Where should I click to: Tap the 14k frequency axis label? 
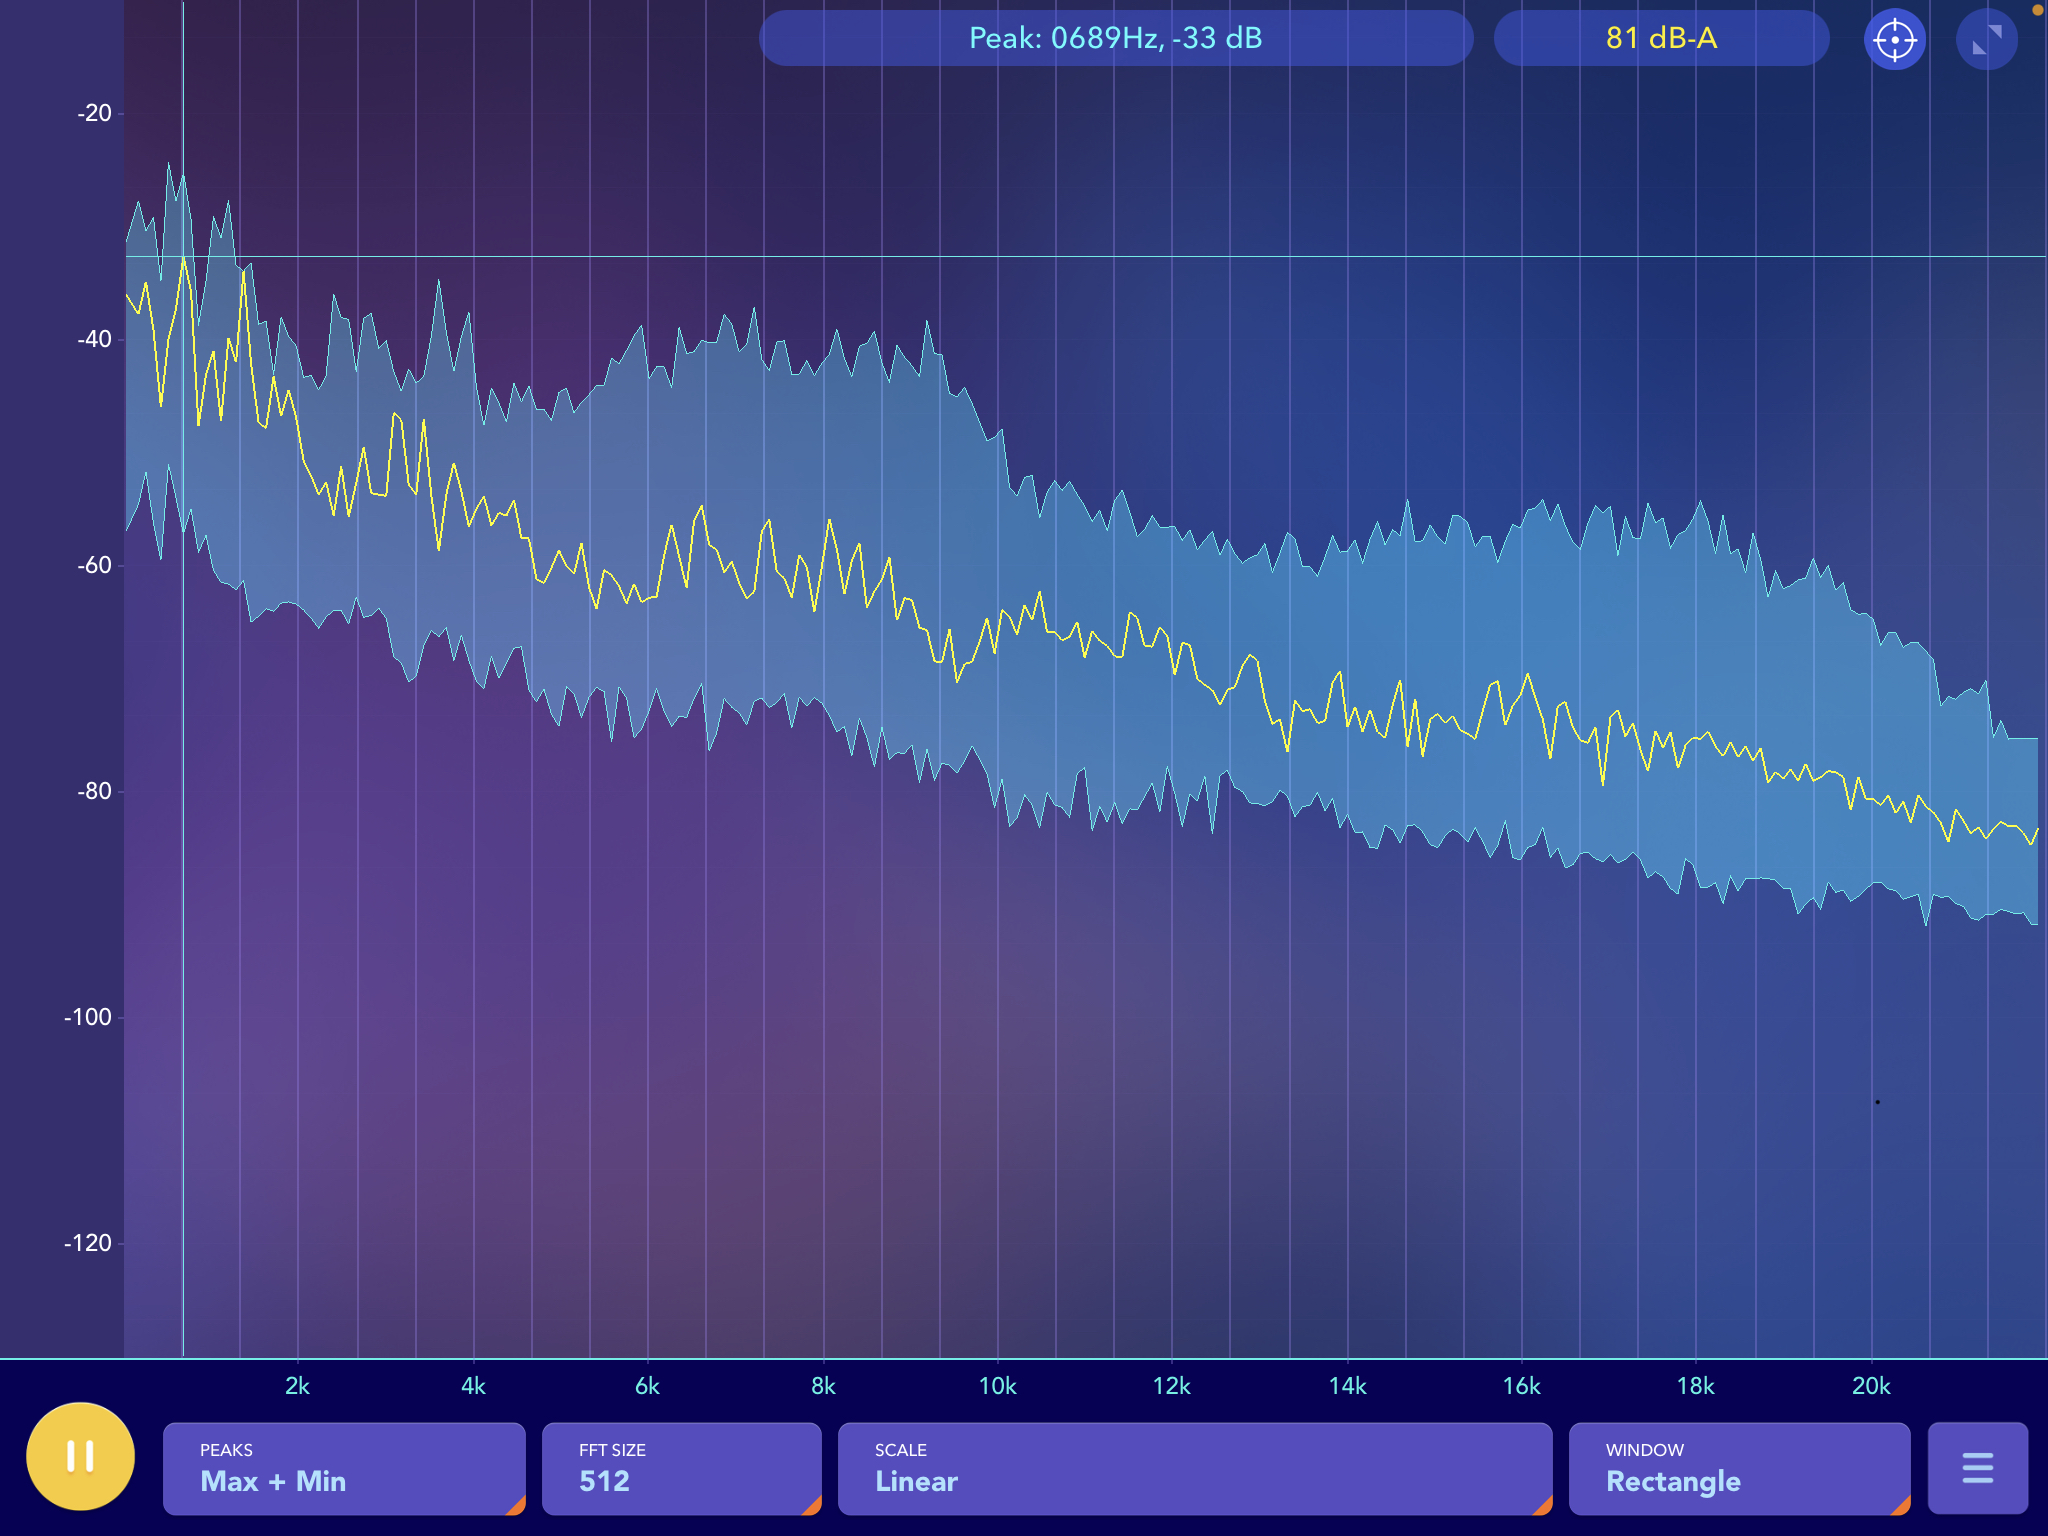(x=1347, y=1386)
